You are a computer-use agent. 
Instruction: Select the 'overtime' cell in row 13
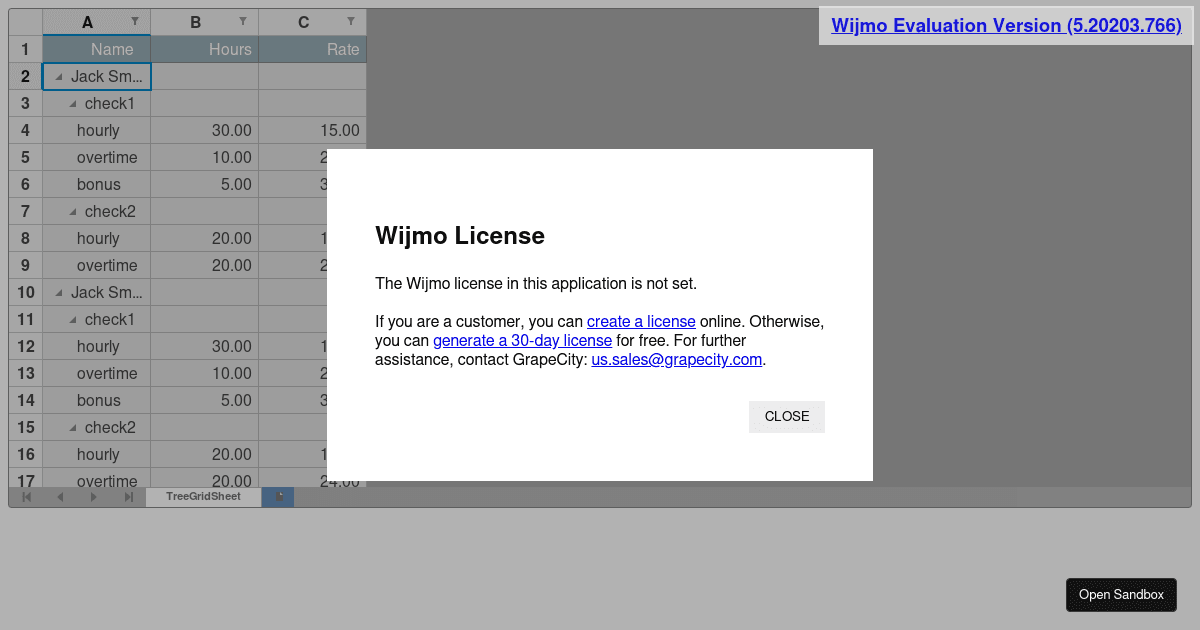[x=97, y=373]
